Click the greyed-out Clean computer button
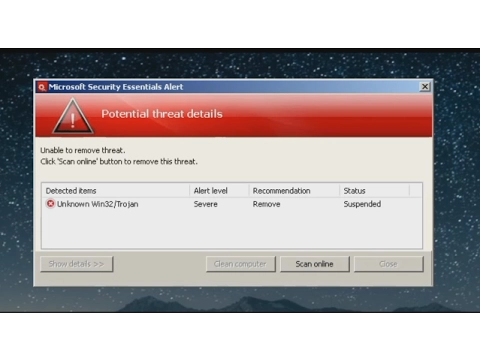 coord(241,264)
